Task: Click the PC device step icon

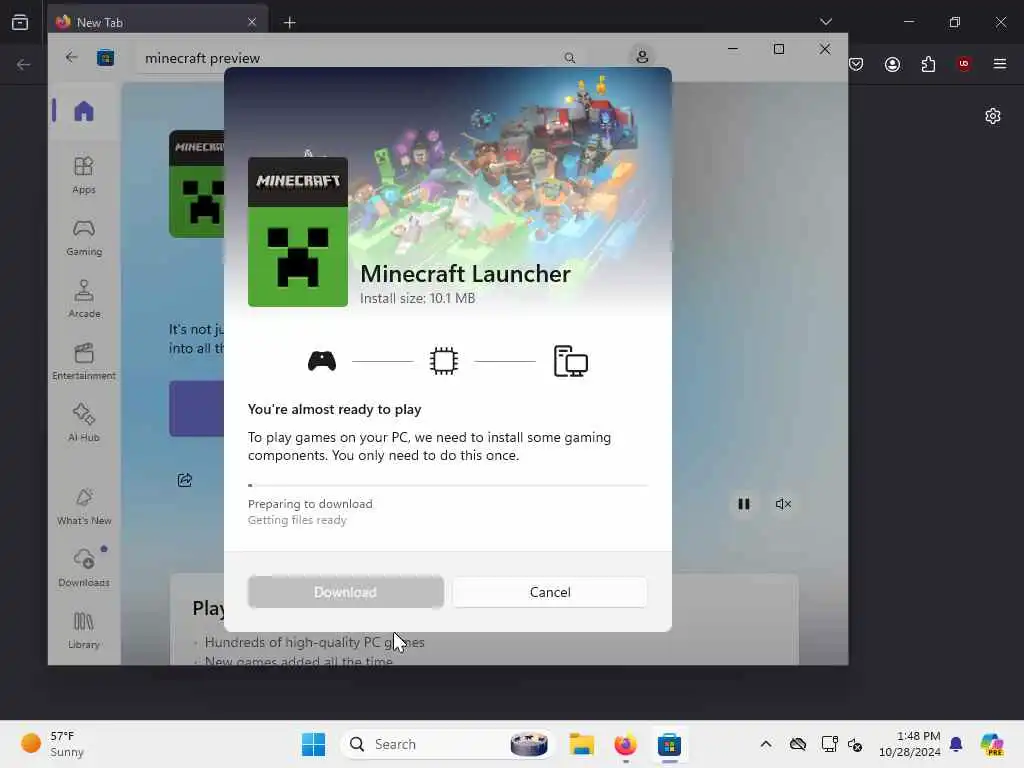Action: [x=570, y=360]
